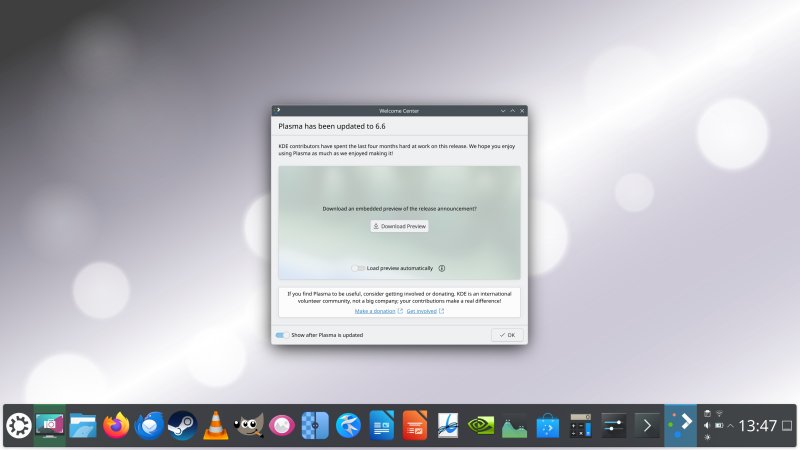The height and width of the screenshot is (450, 800).
Task: Launch Konsole terminal
Action: [646, 426]
